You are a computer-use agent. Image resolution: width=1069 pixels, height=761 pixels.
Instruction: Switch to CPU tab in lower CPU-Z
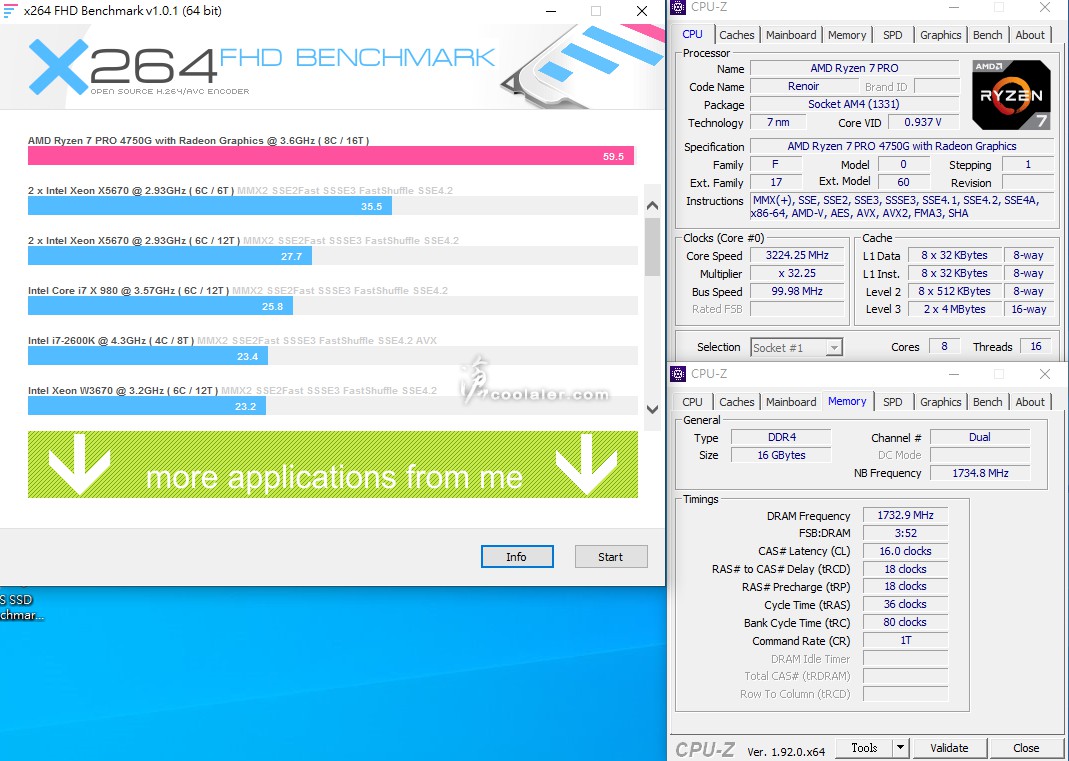692,402
